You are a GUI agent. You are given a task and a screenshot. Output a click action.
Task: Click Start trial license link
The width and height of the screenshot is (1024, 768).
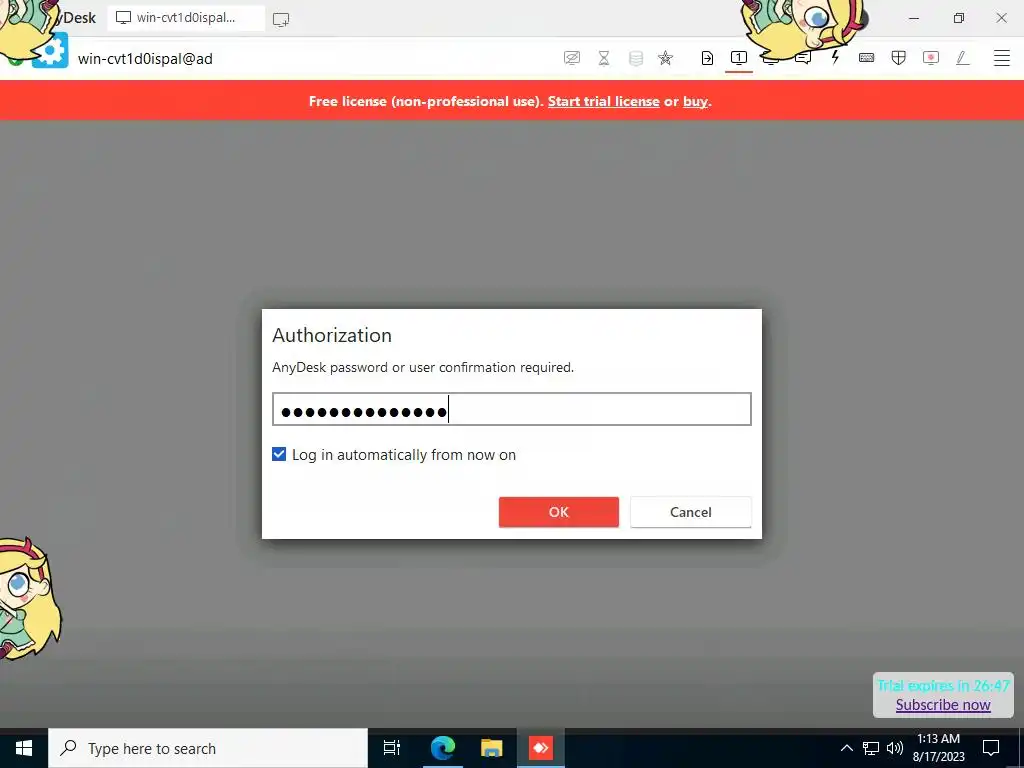(603, 101)
